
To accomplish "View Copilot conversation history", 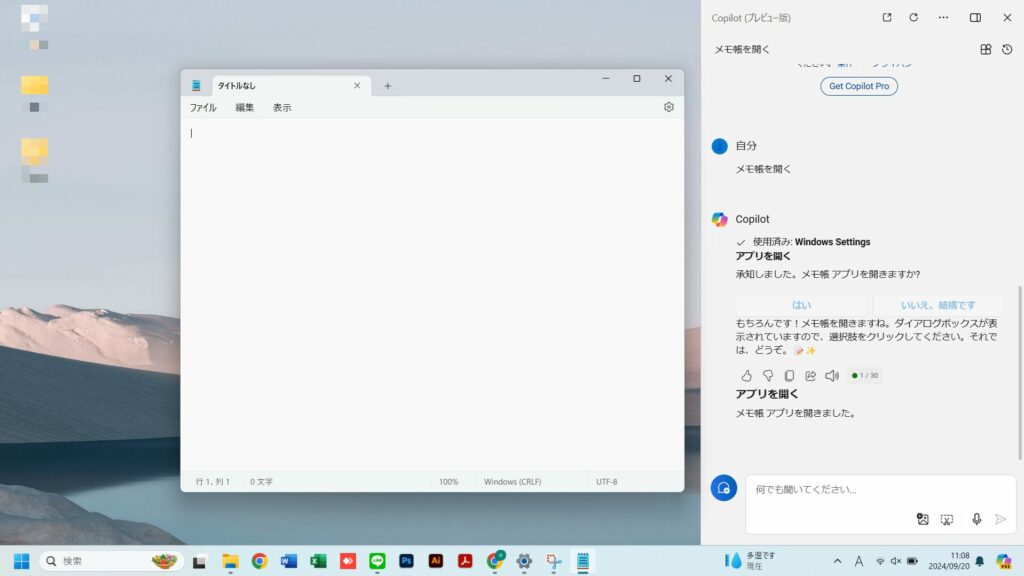I will pos(1006,48).
